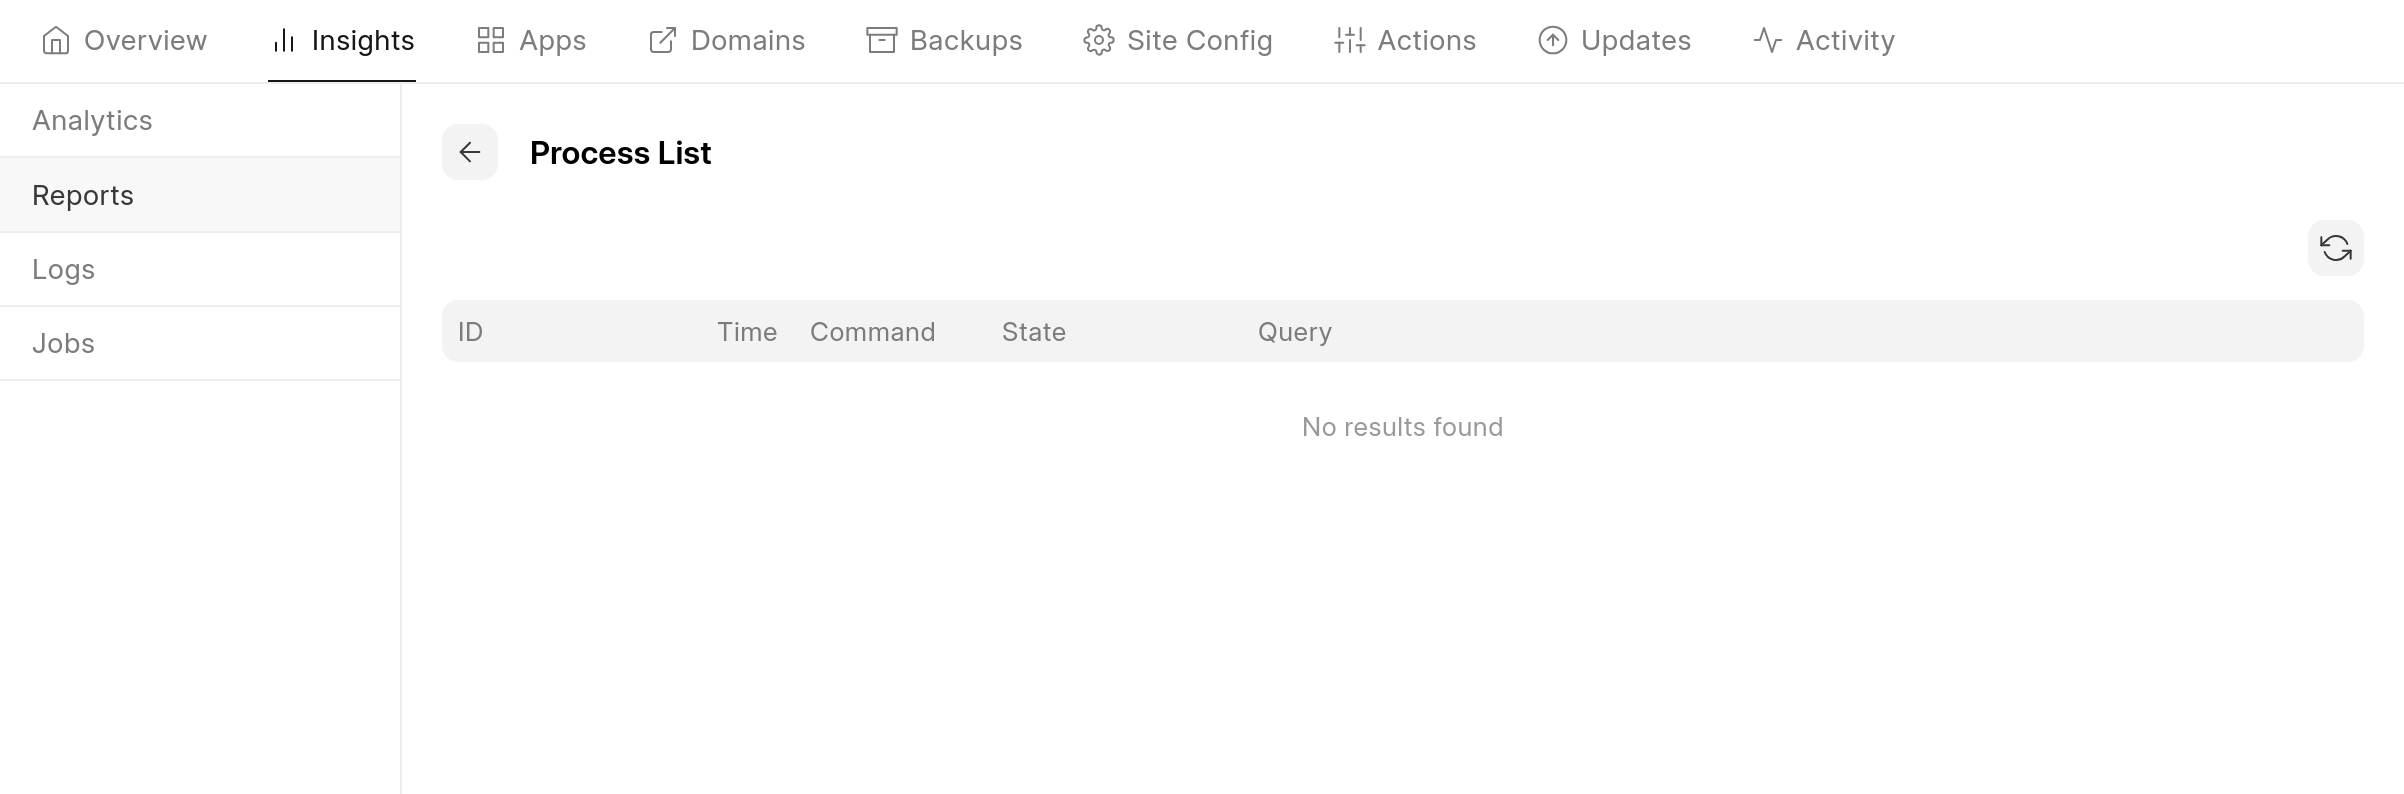The width and height of the screenshot is (2404, 794).
Task: Click the Apps grid icon
Action: 491,41
